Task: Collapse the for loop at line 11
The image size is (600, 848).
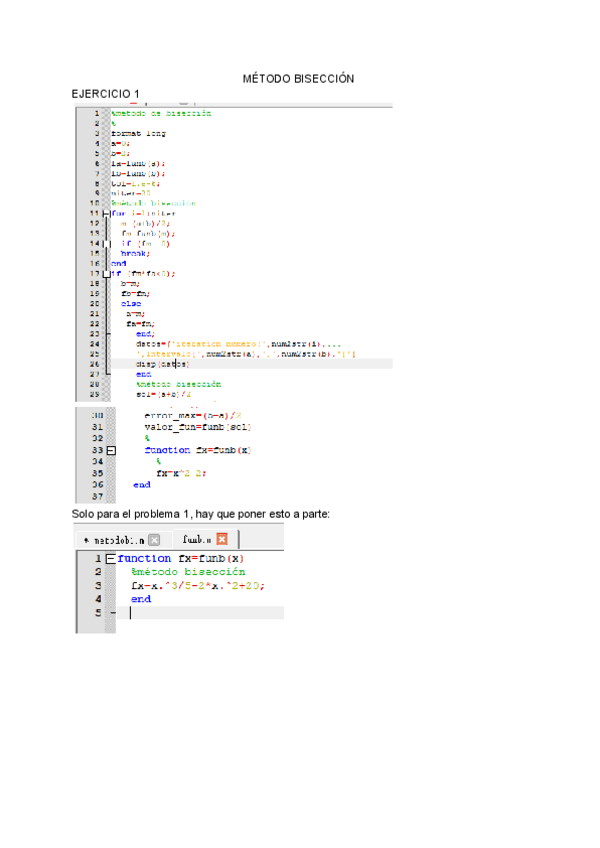Action: pos(107,213)
